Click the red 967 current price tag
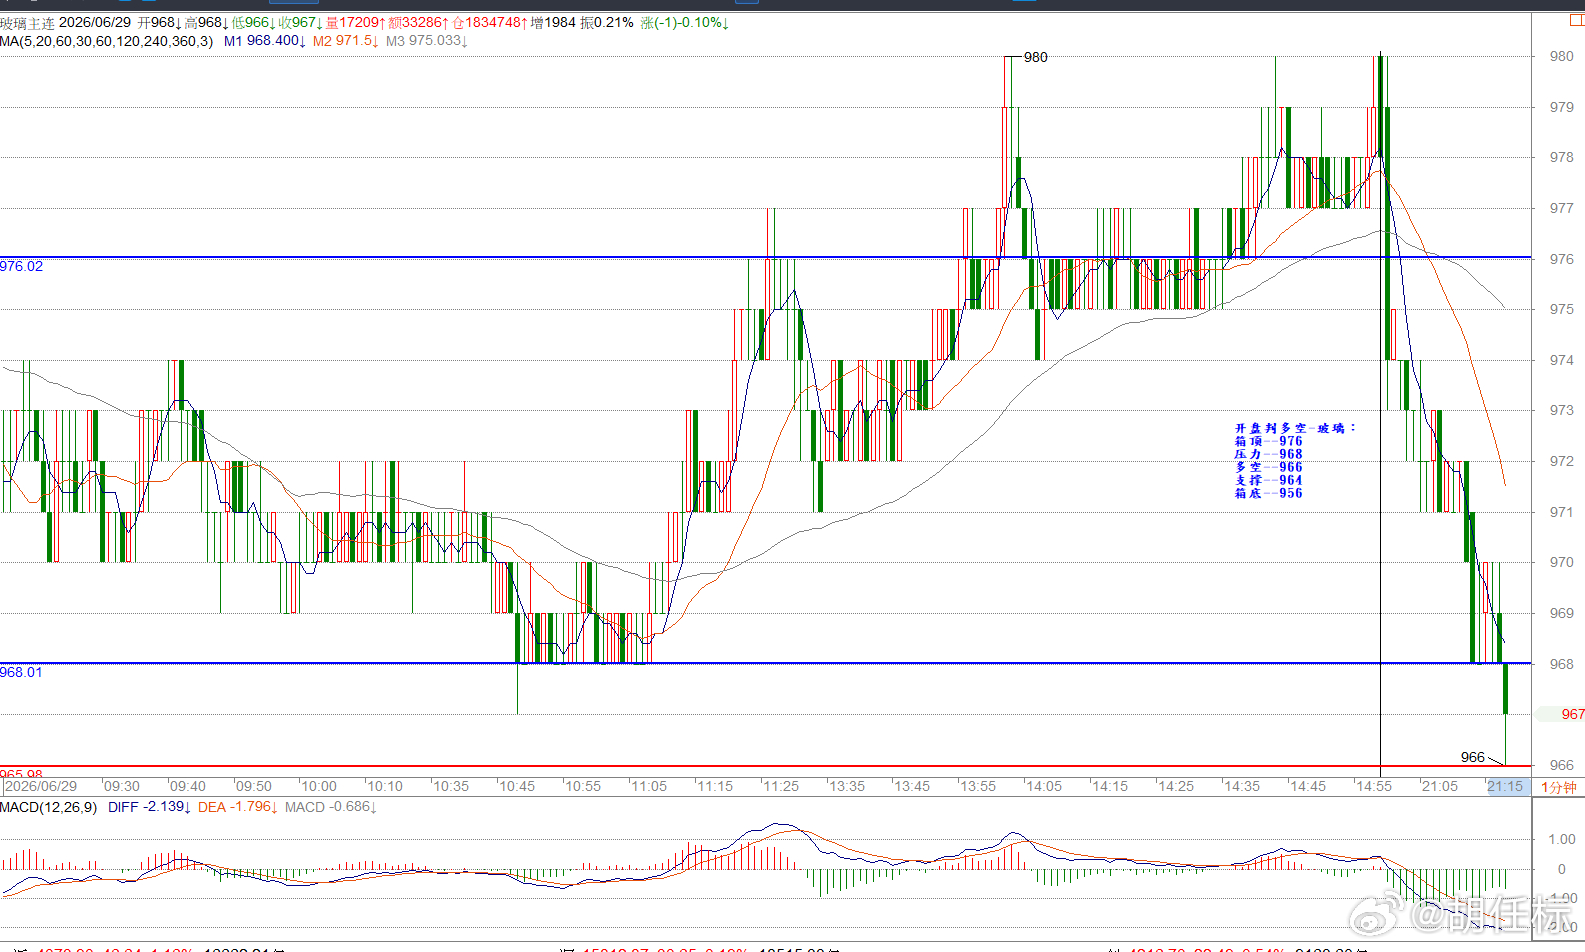 pyautogui.click(x=1572, y=714)
